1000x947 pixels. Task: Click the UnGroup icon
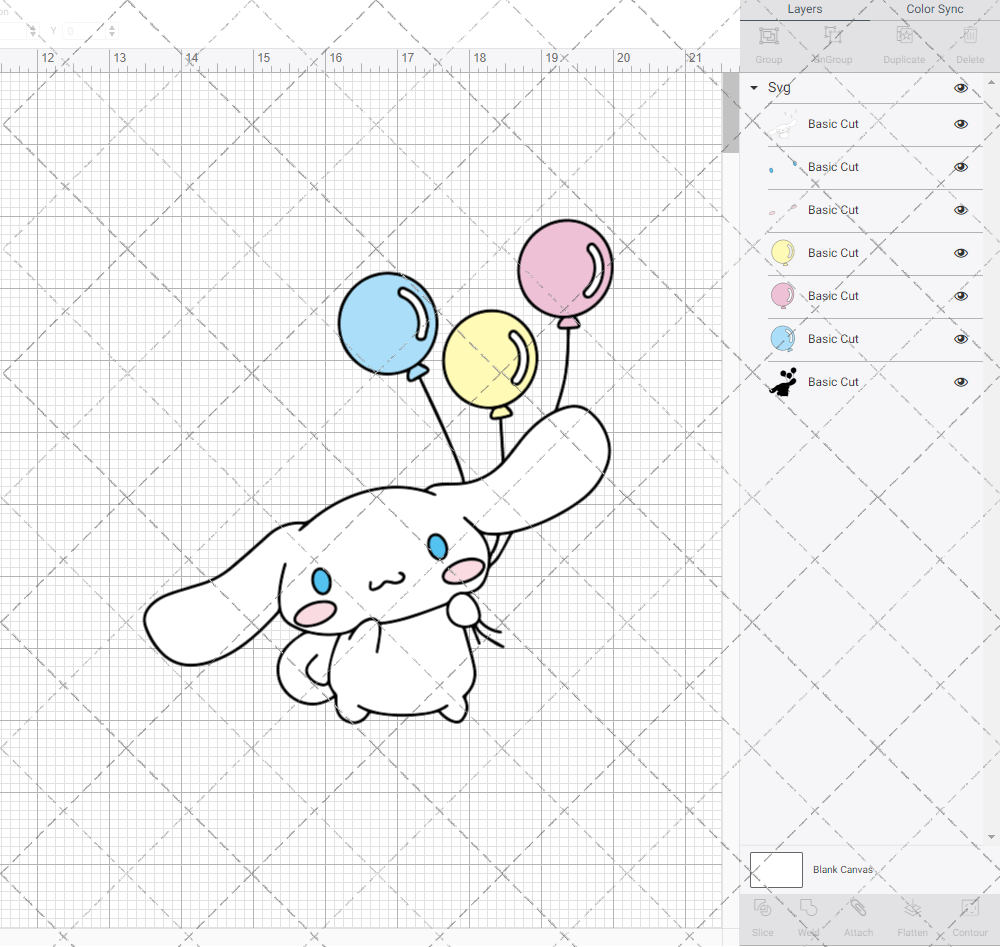coord(832,36)
